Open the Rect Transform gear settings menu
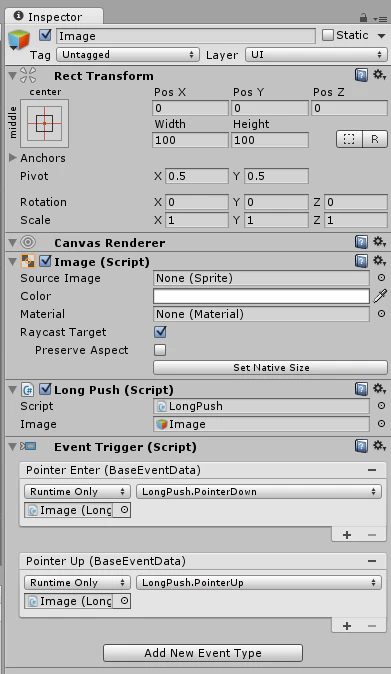391x674 pixels. pos(379,75)
